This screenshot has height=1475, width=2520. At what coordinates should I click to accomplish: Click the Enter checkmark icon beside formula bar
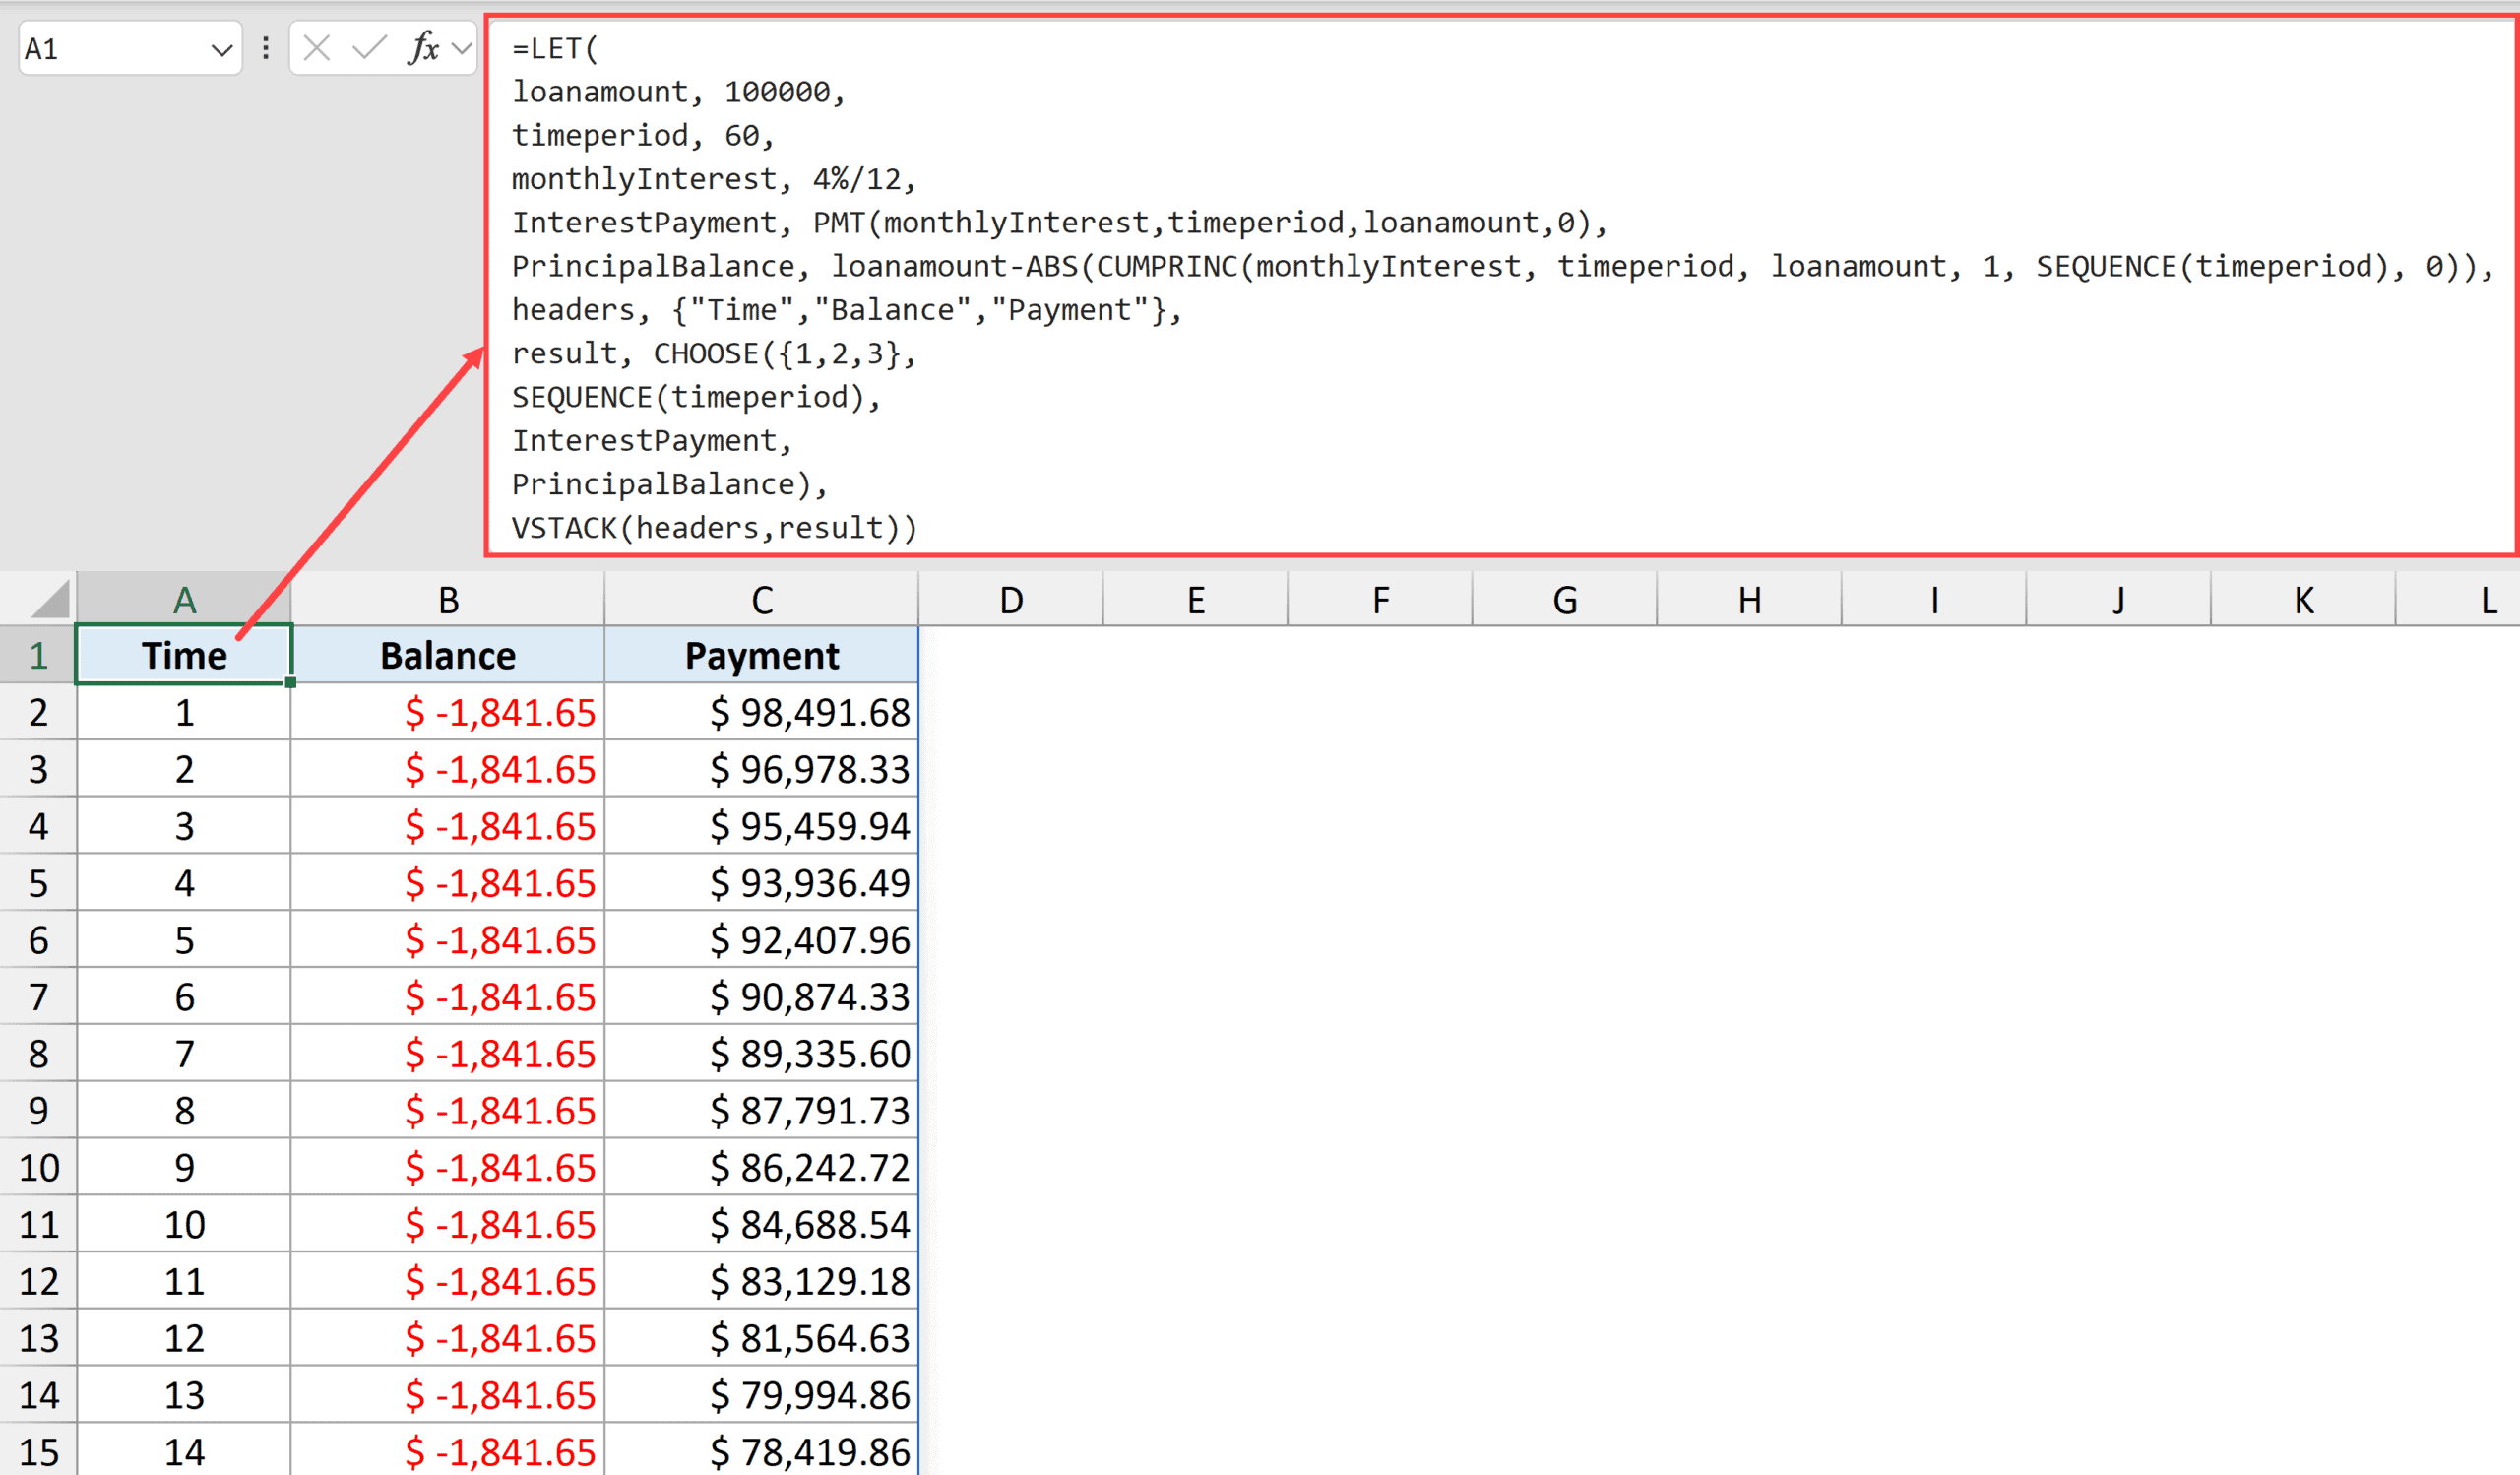[368, 47]
